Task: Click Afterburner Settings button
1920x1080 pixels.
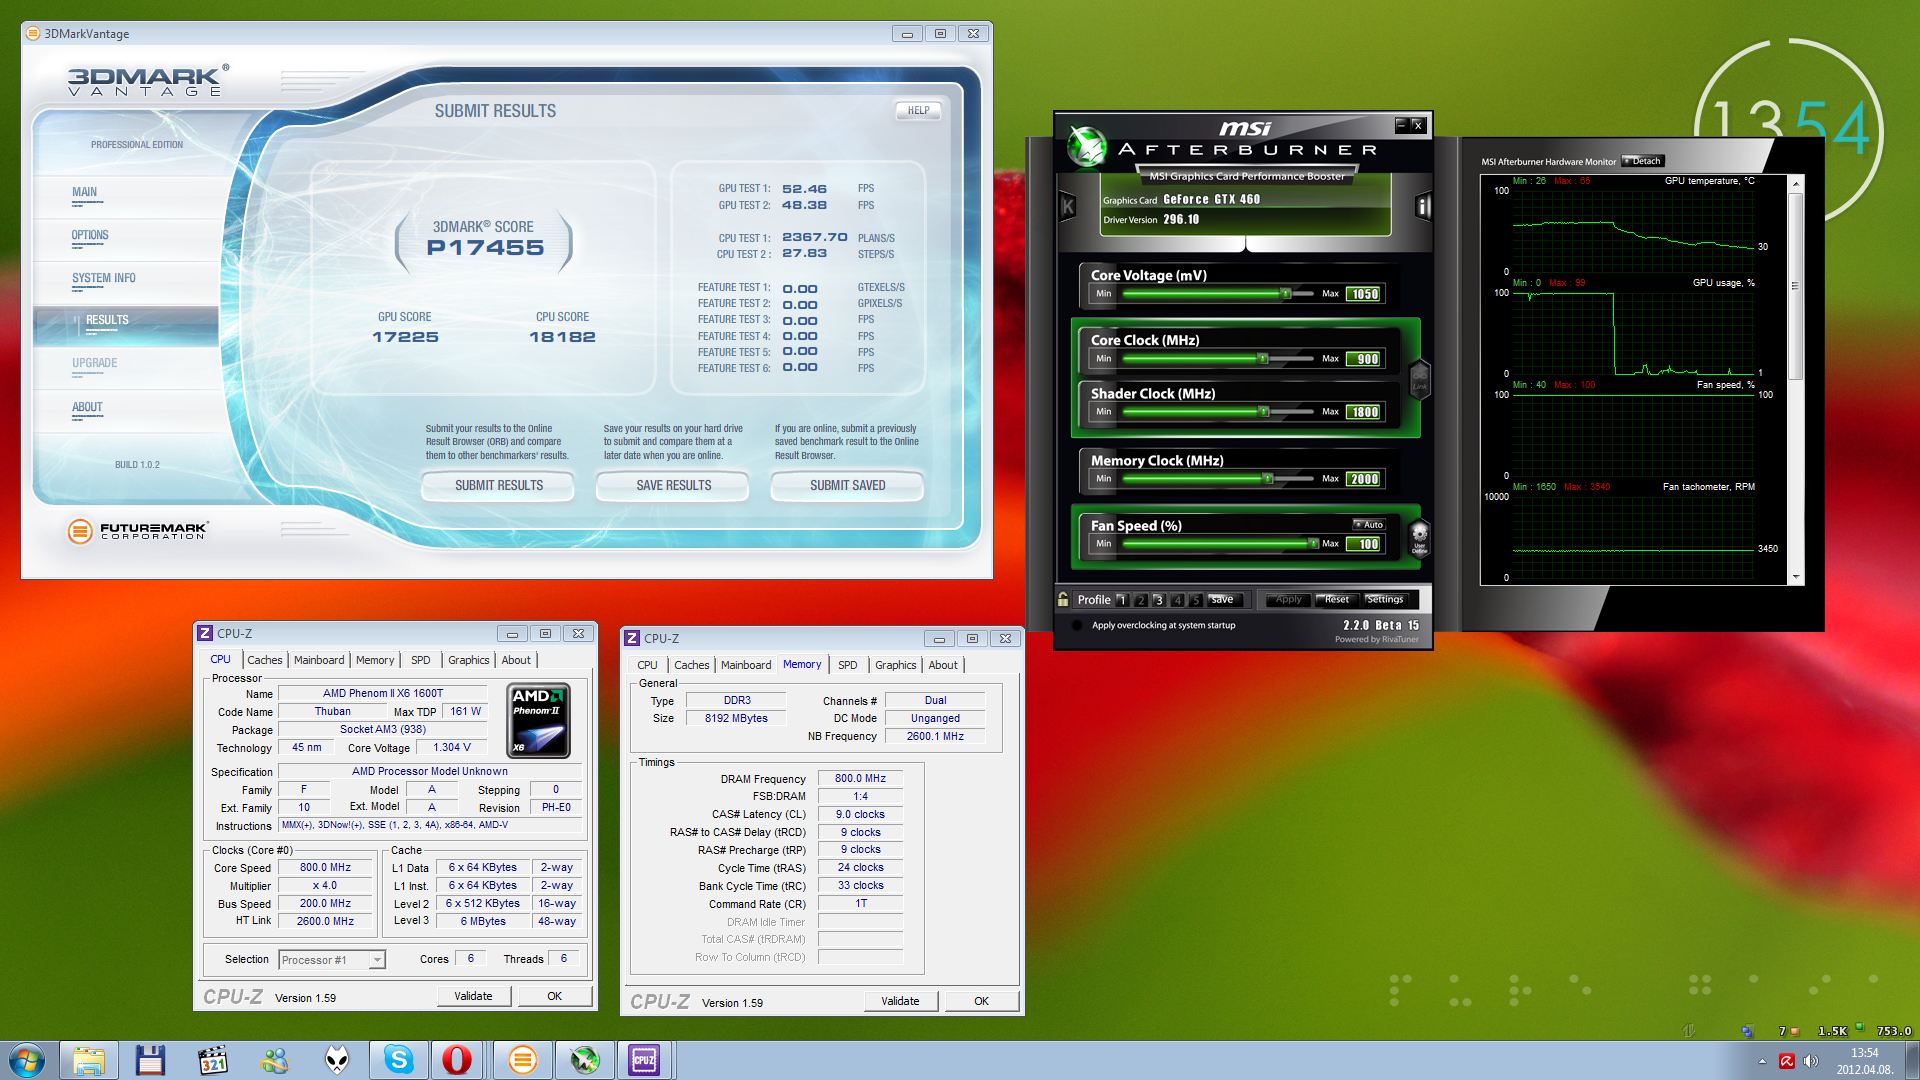Action: [x=1384, y=599]
